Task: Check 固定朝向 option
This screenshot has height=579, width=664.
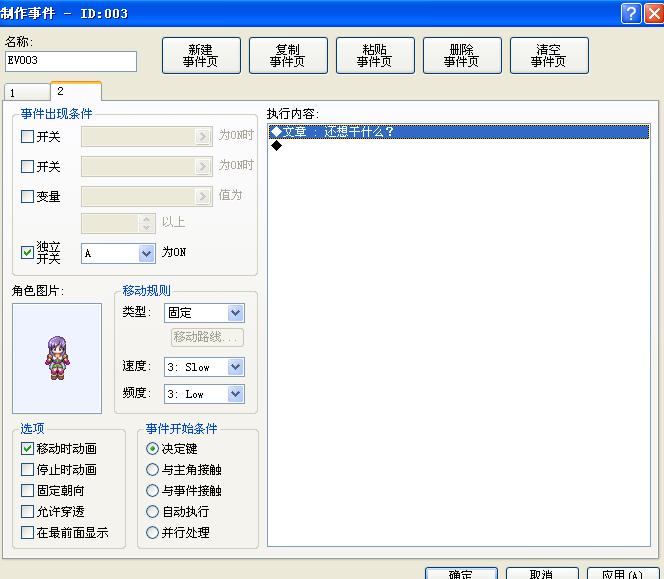Action: click(27, 490)
